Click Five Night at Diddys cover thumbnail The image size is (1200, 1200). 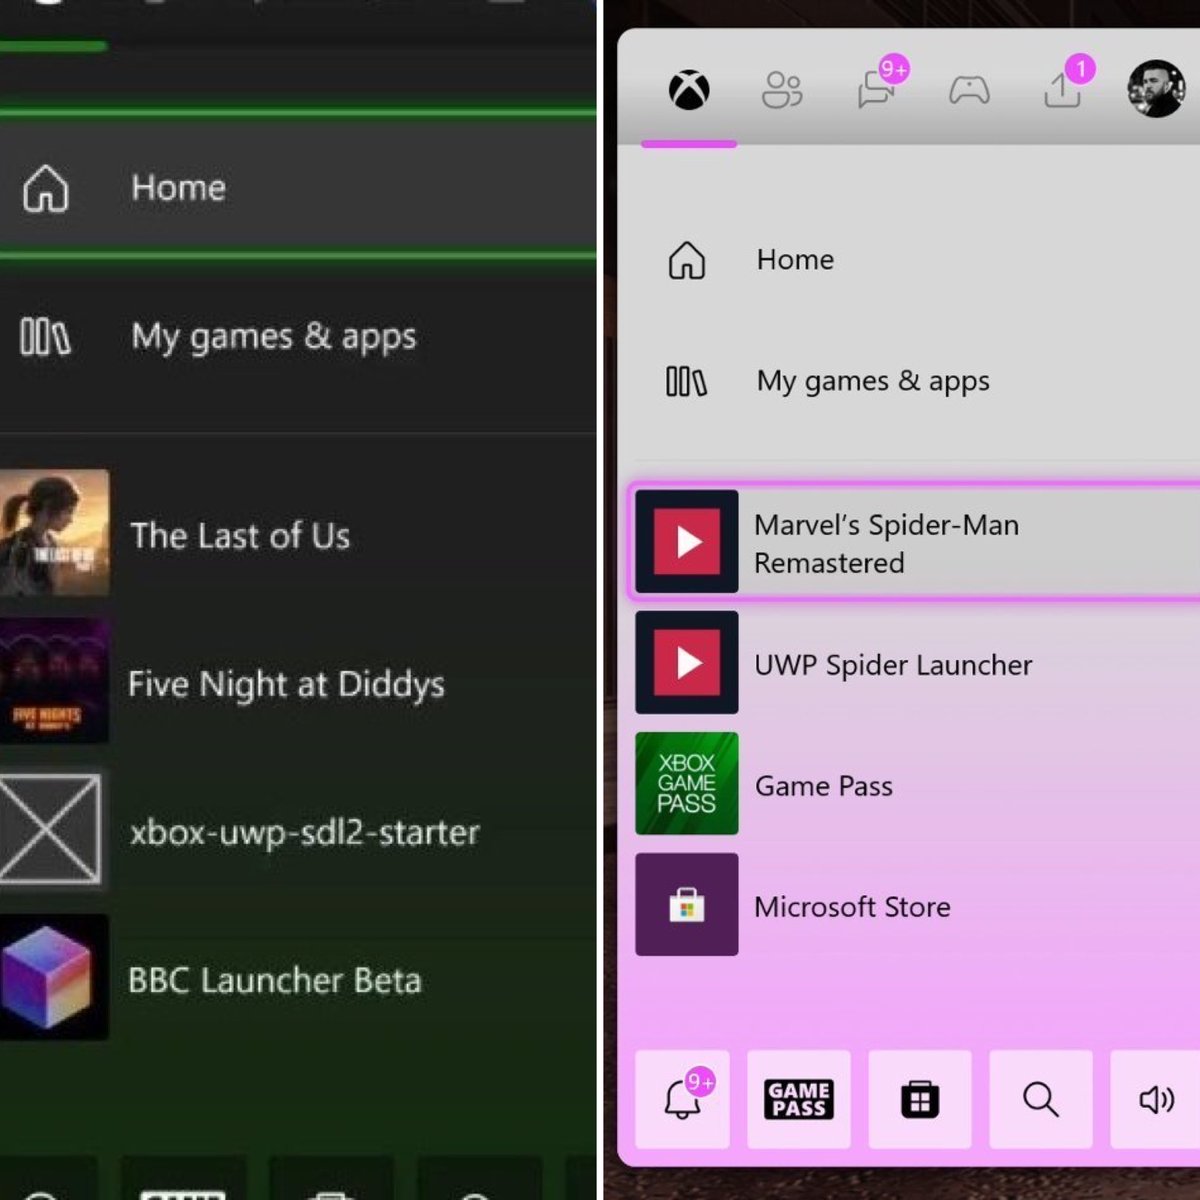[54, 681]
